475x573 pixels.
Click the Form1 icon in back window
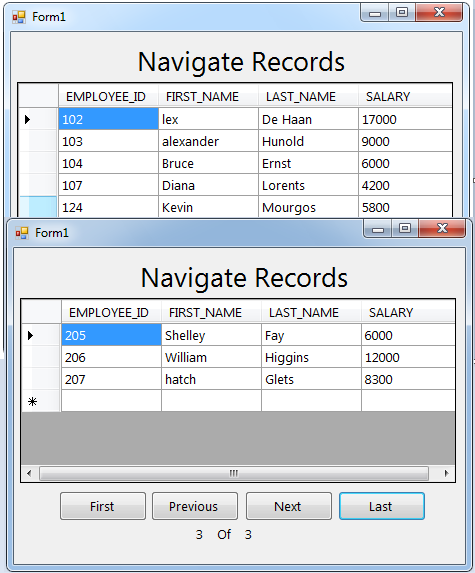[19, 17]
